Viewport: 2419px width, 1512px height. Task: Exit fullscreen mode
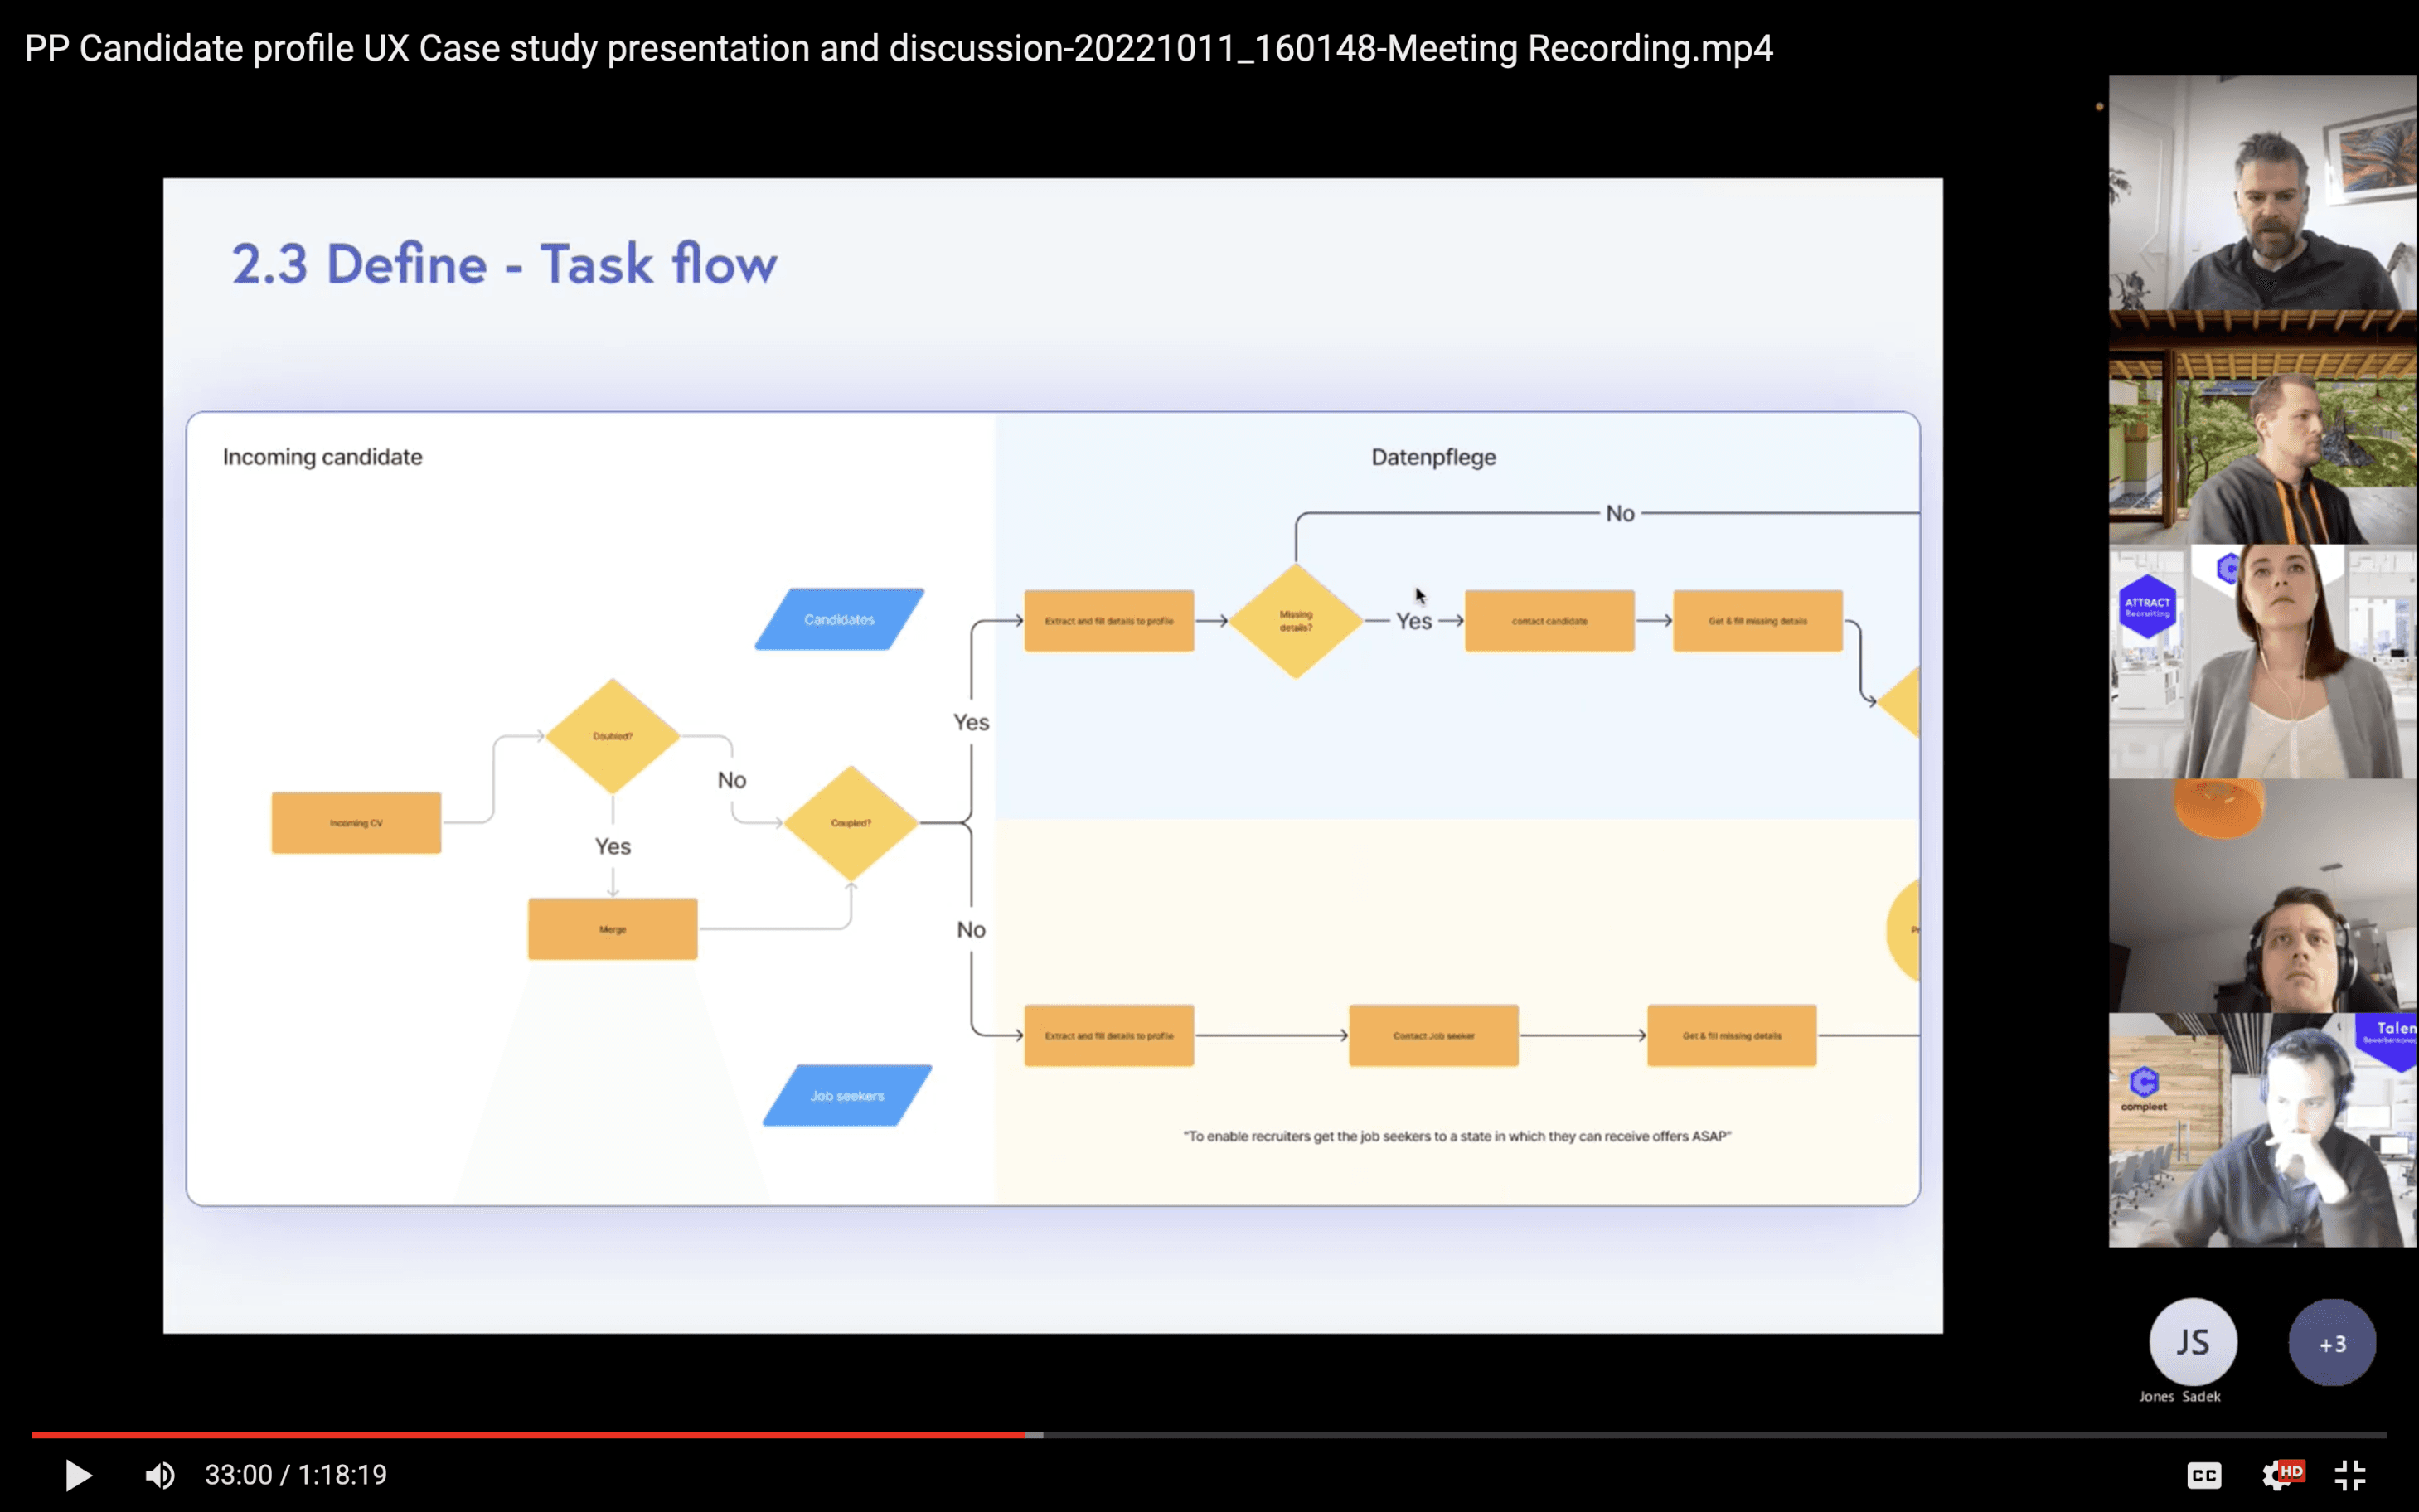tap(2350, 1475)
